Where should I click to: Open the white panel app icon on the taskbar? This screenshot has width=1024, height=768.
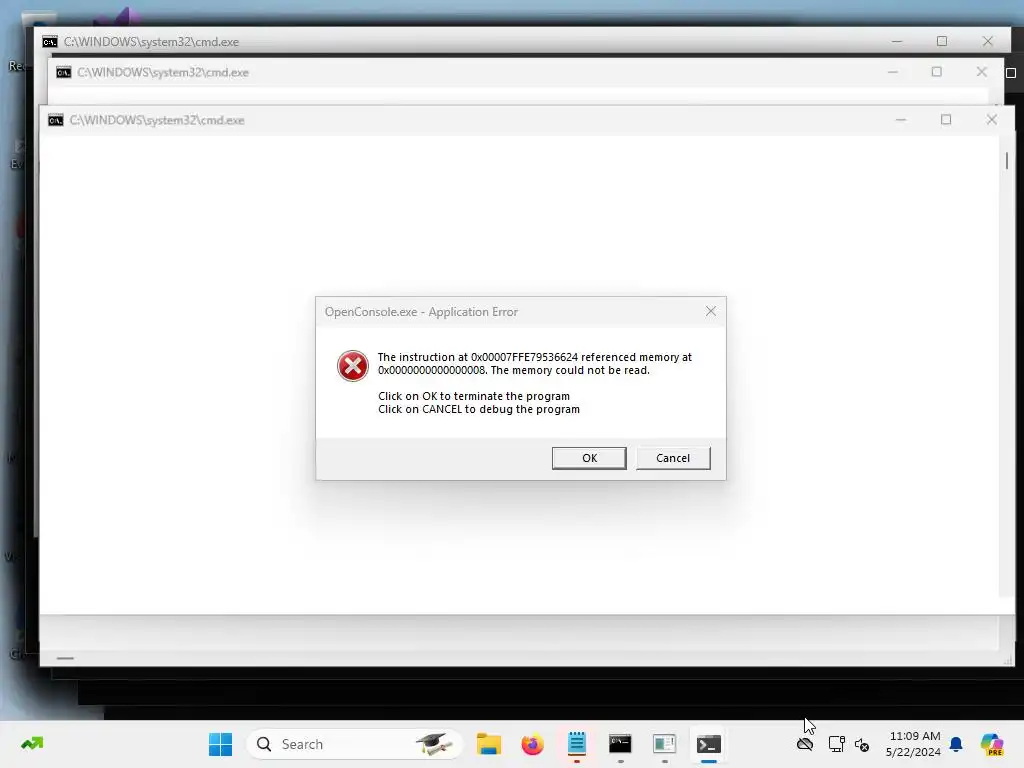[664, 744]
